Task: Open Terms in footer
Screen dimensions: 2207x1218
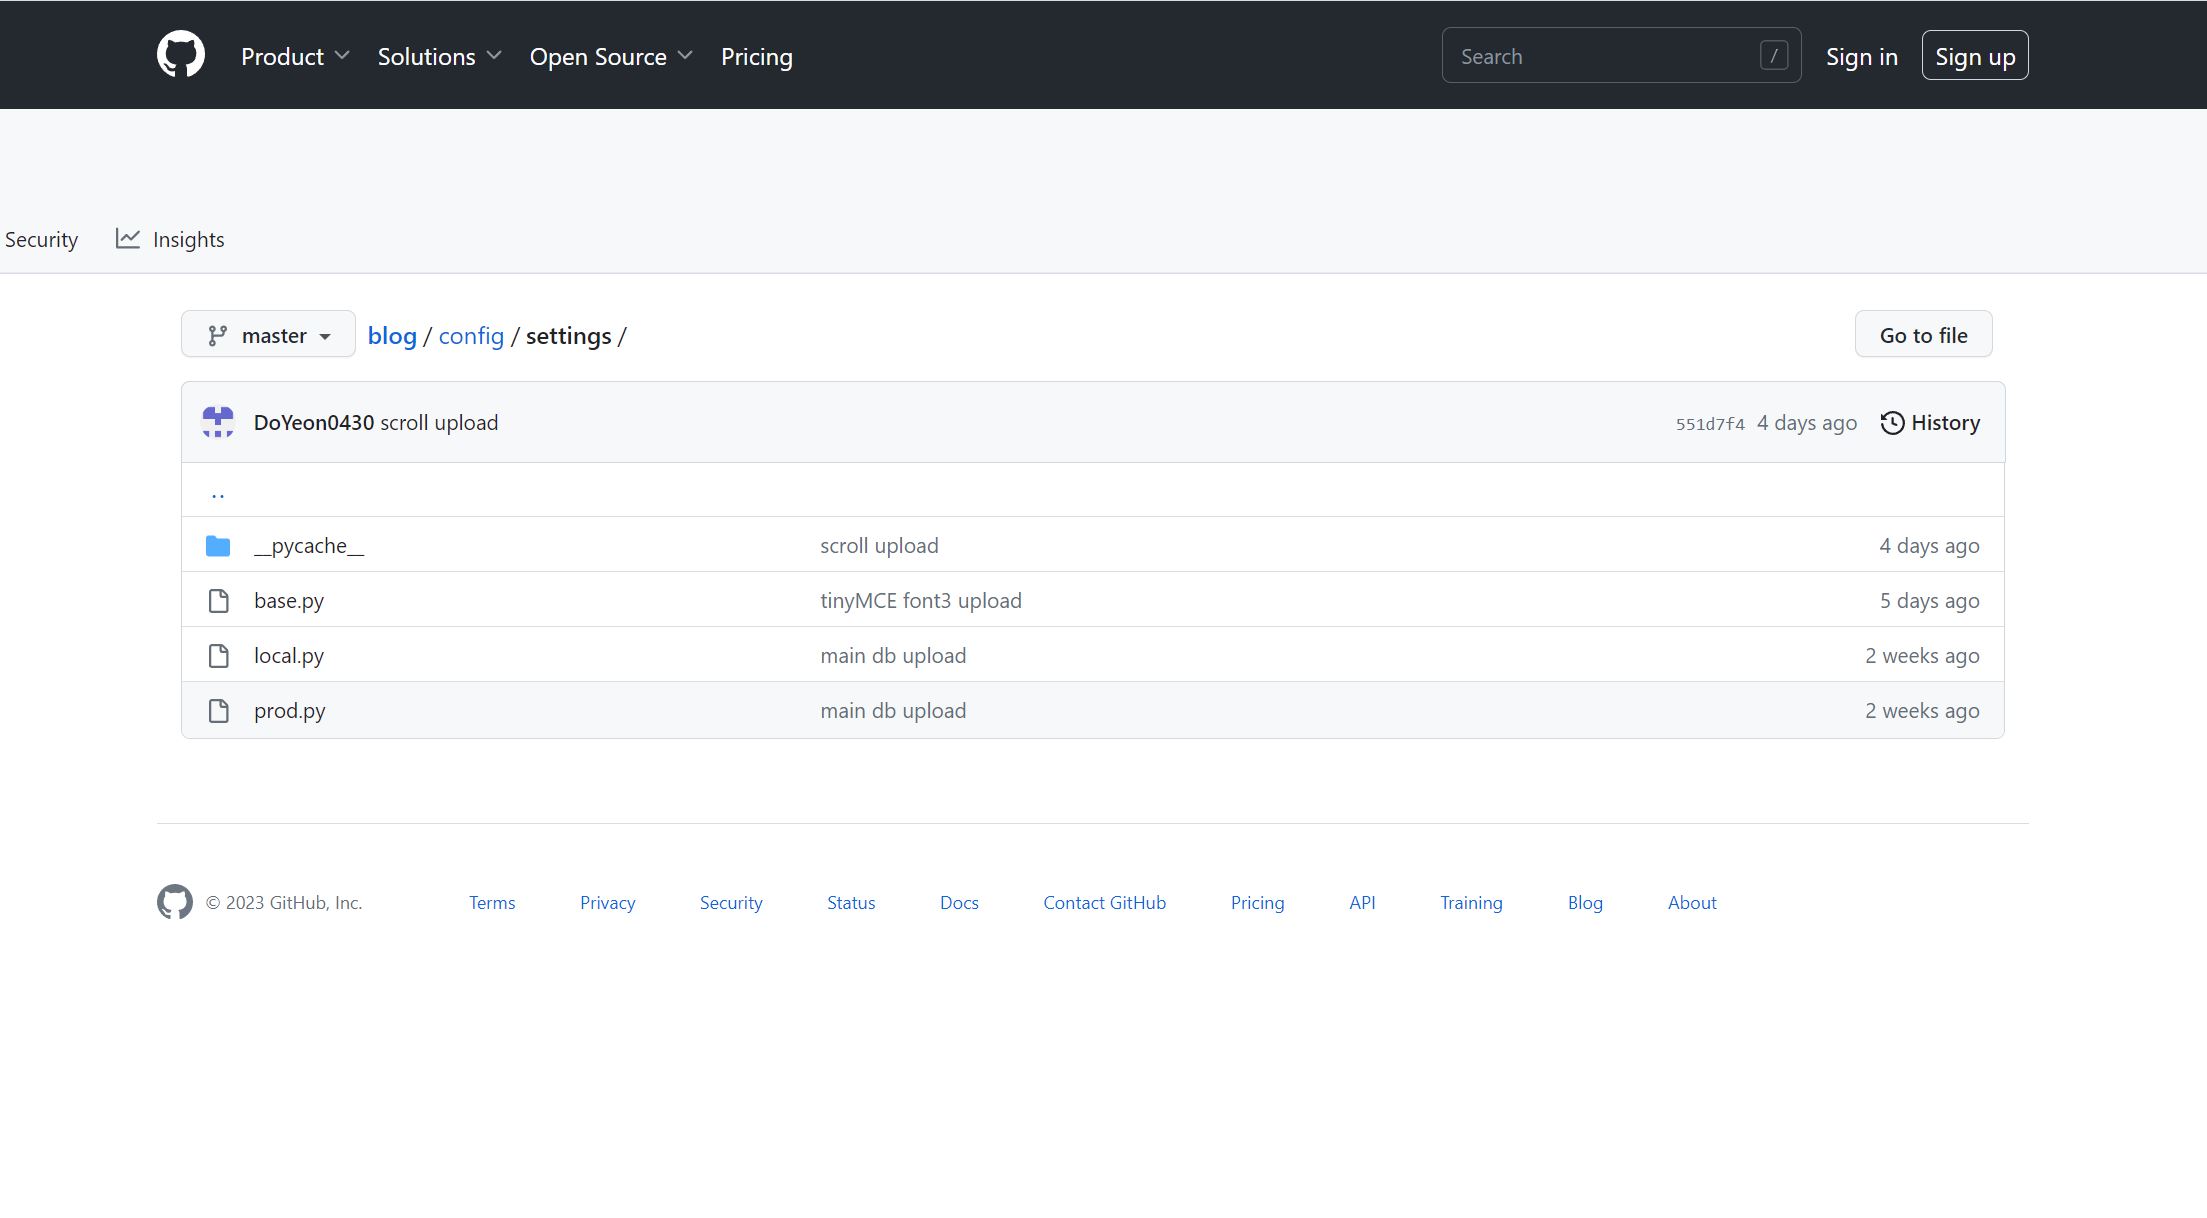Action: point(492,902)
